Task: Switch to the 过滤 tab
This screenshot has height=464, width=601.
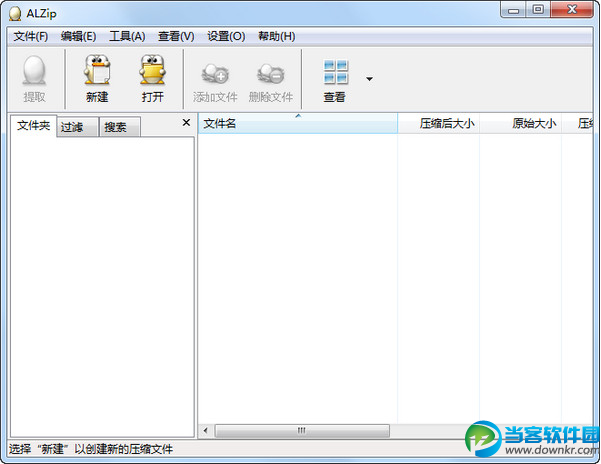Action: coord(77,127)
